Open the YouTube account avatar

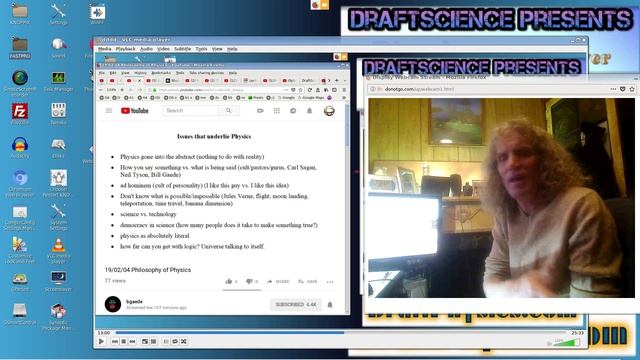pos(329,111)
